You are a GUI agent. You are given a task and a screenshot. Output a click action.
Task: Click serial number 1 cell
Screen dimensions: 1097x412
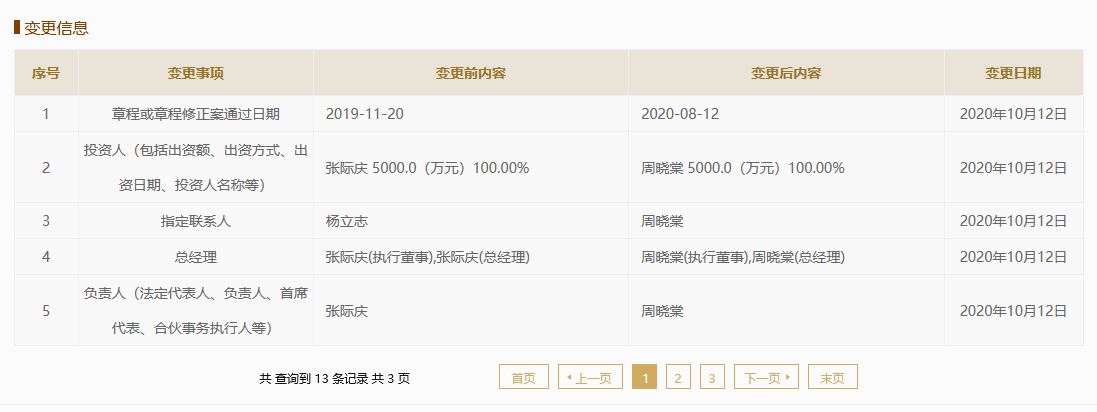tap(46, 114)
